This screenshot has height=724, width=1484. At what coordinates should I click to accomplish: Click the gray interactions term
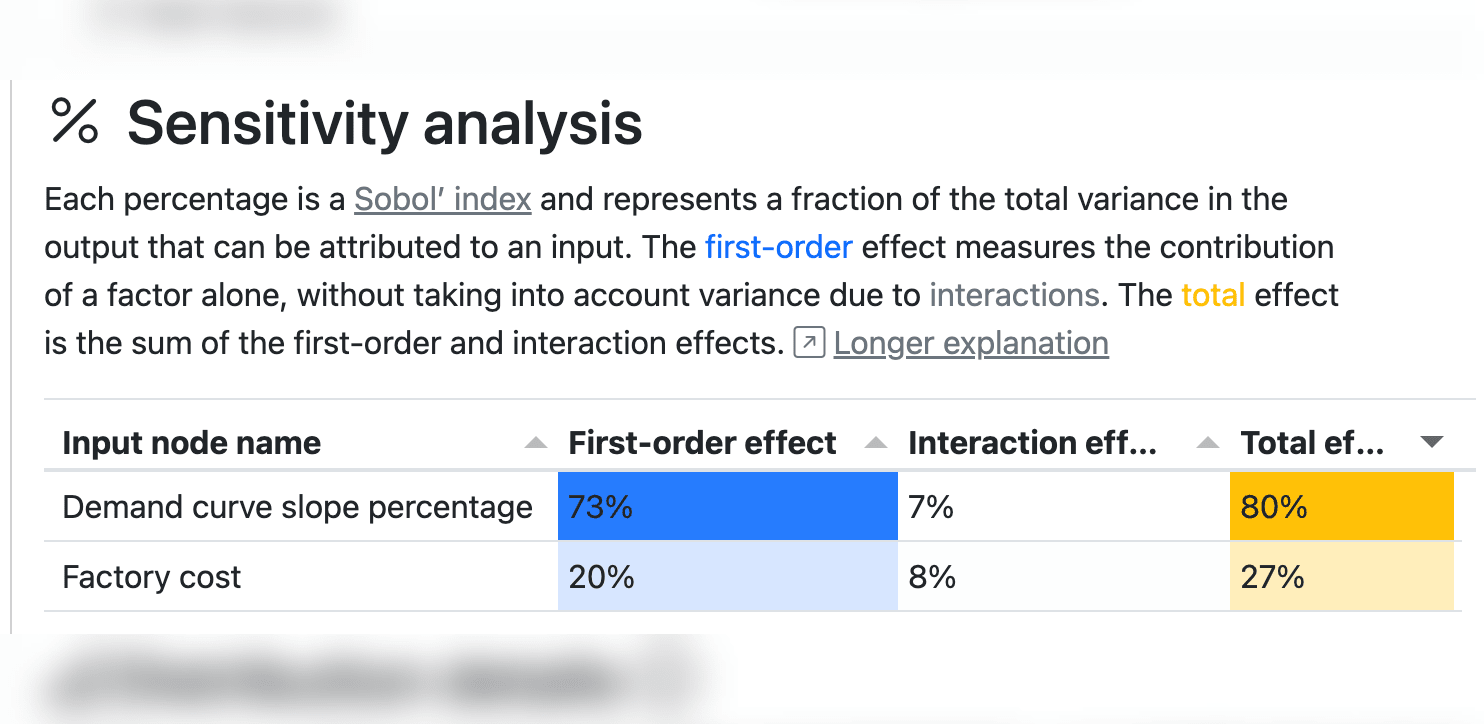[1014, 295]
